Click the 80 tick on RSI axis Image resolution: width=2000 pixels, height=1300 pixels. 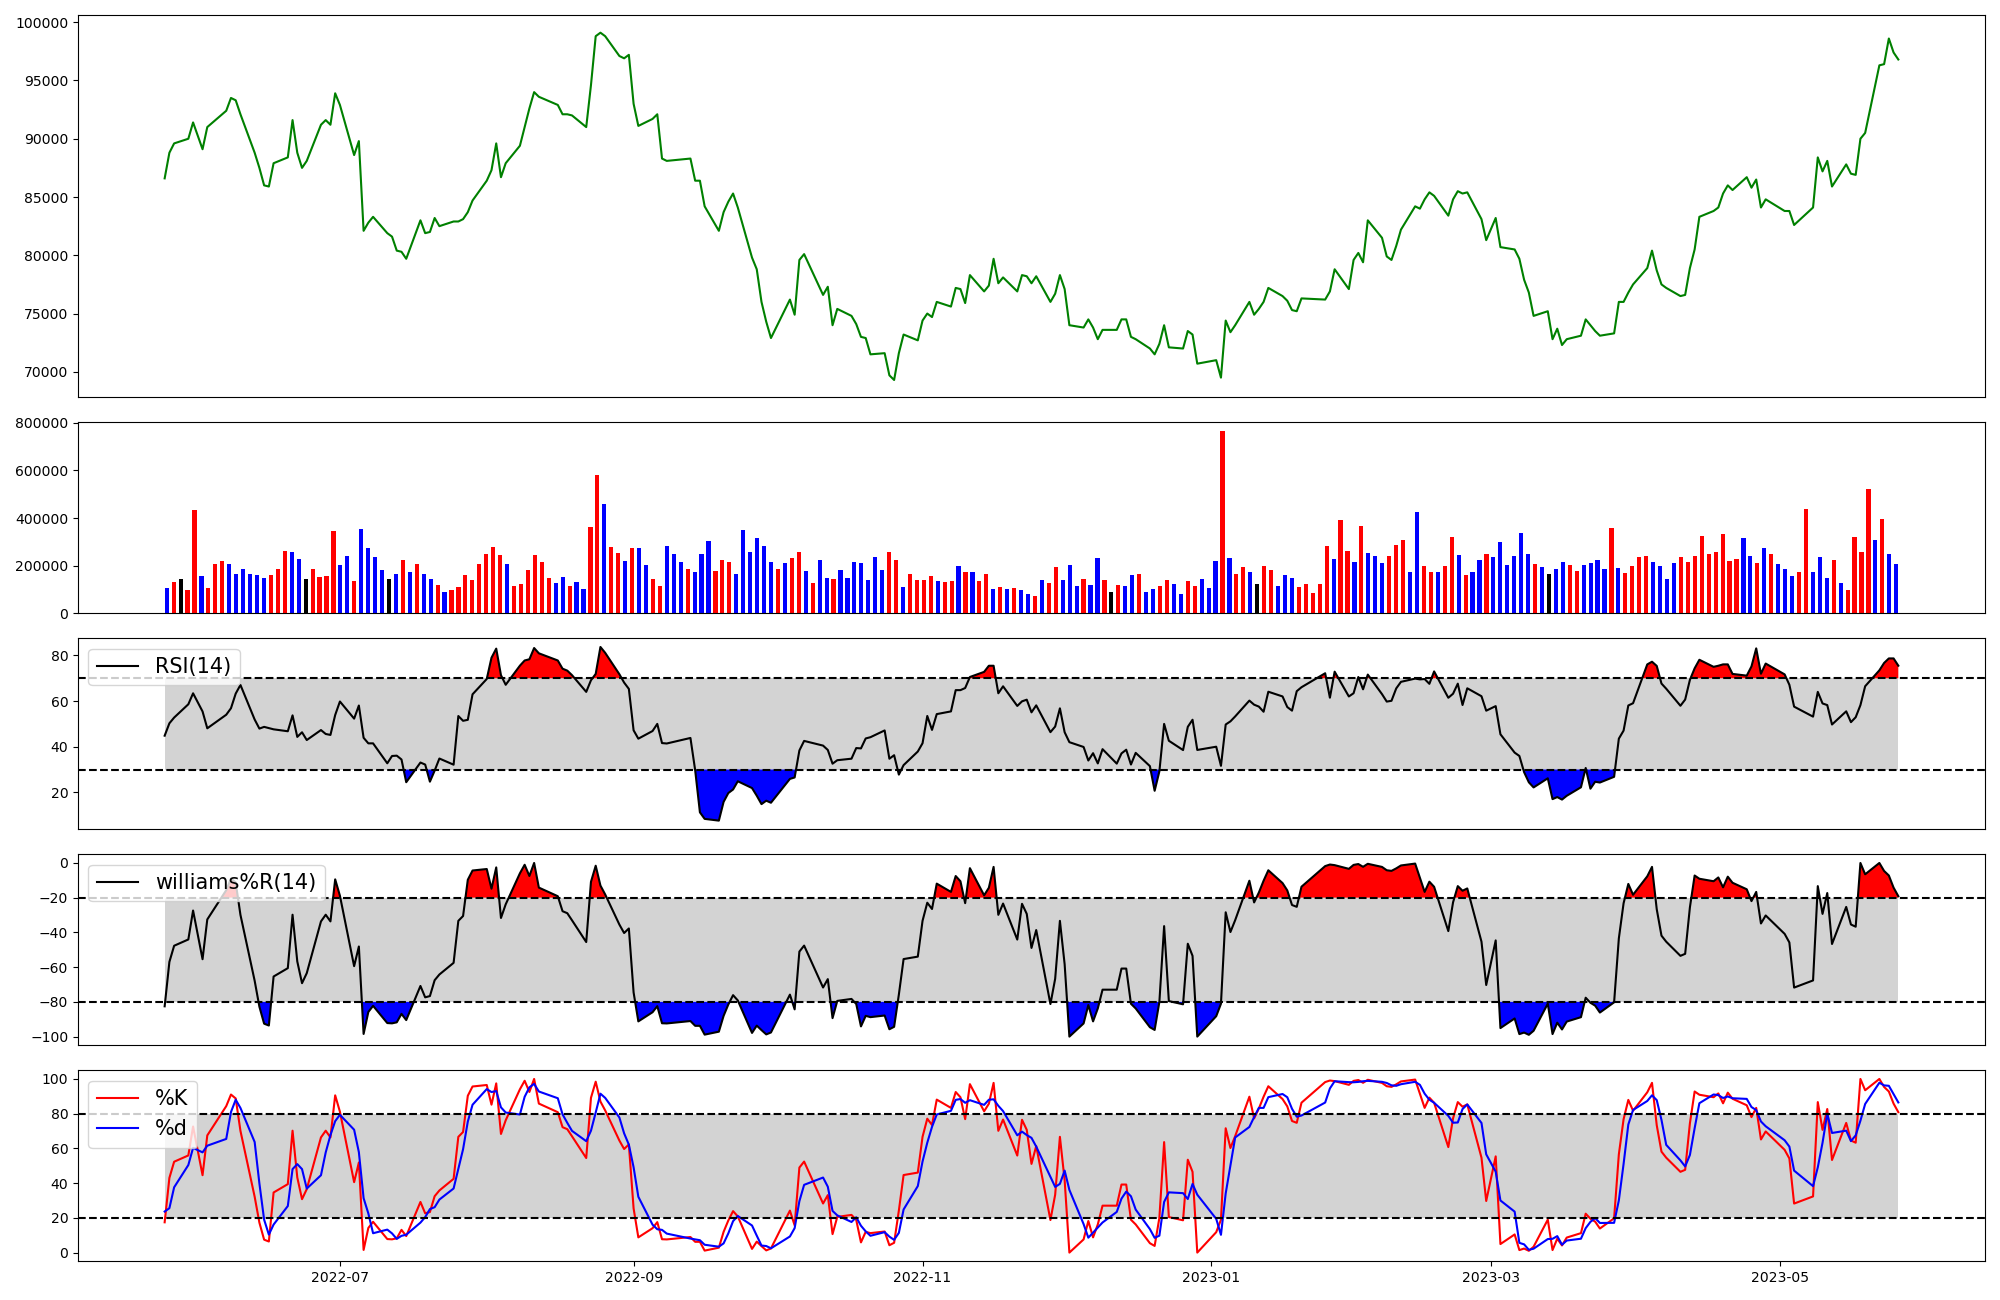[59, 657]
